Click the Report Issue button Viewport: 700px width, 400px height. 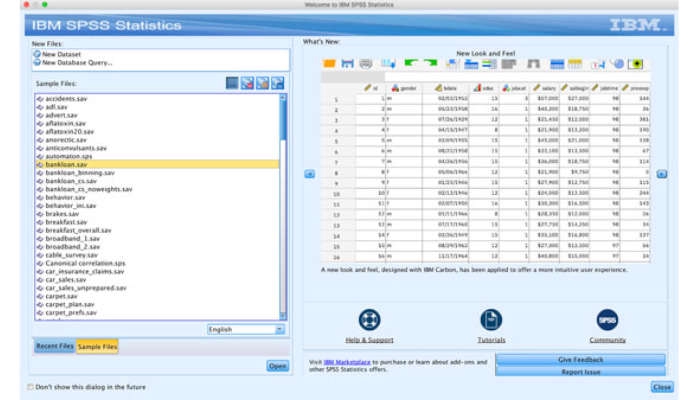click(580, 371)
